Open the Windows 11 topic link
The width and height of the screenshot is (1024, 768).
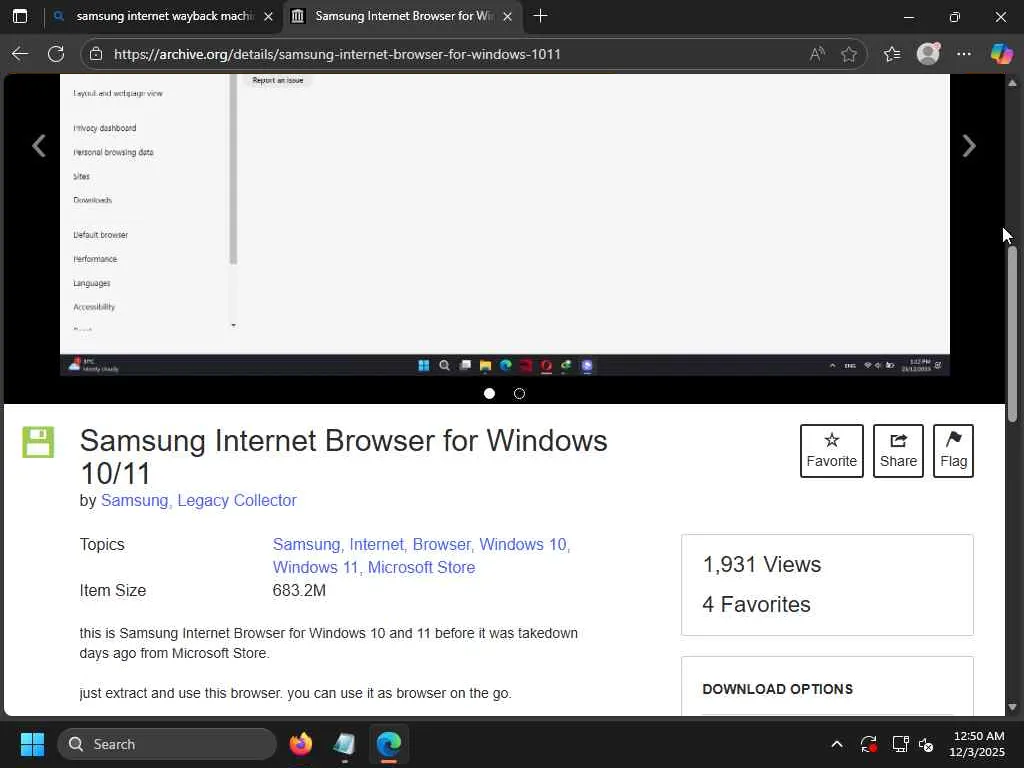pos(315,567)
